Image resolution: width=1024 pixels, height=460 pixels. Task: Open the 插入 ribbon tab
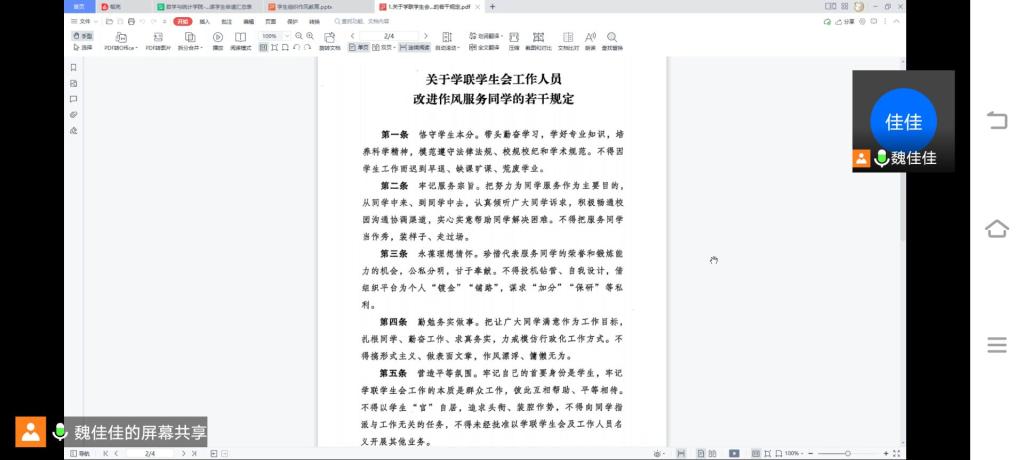(204, 21)
